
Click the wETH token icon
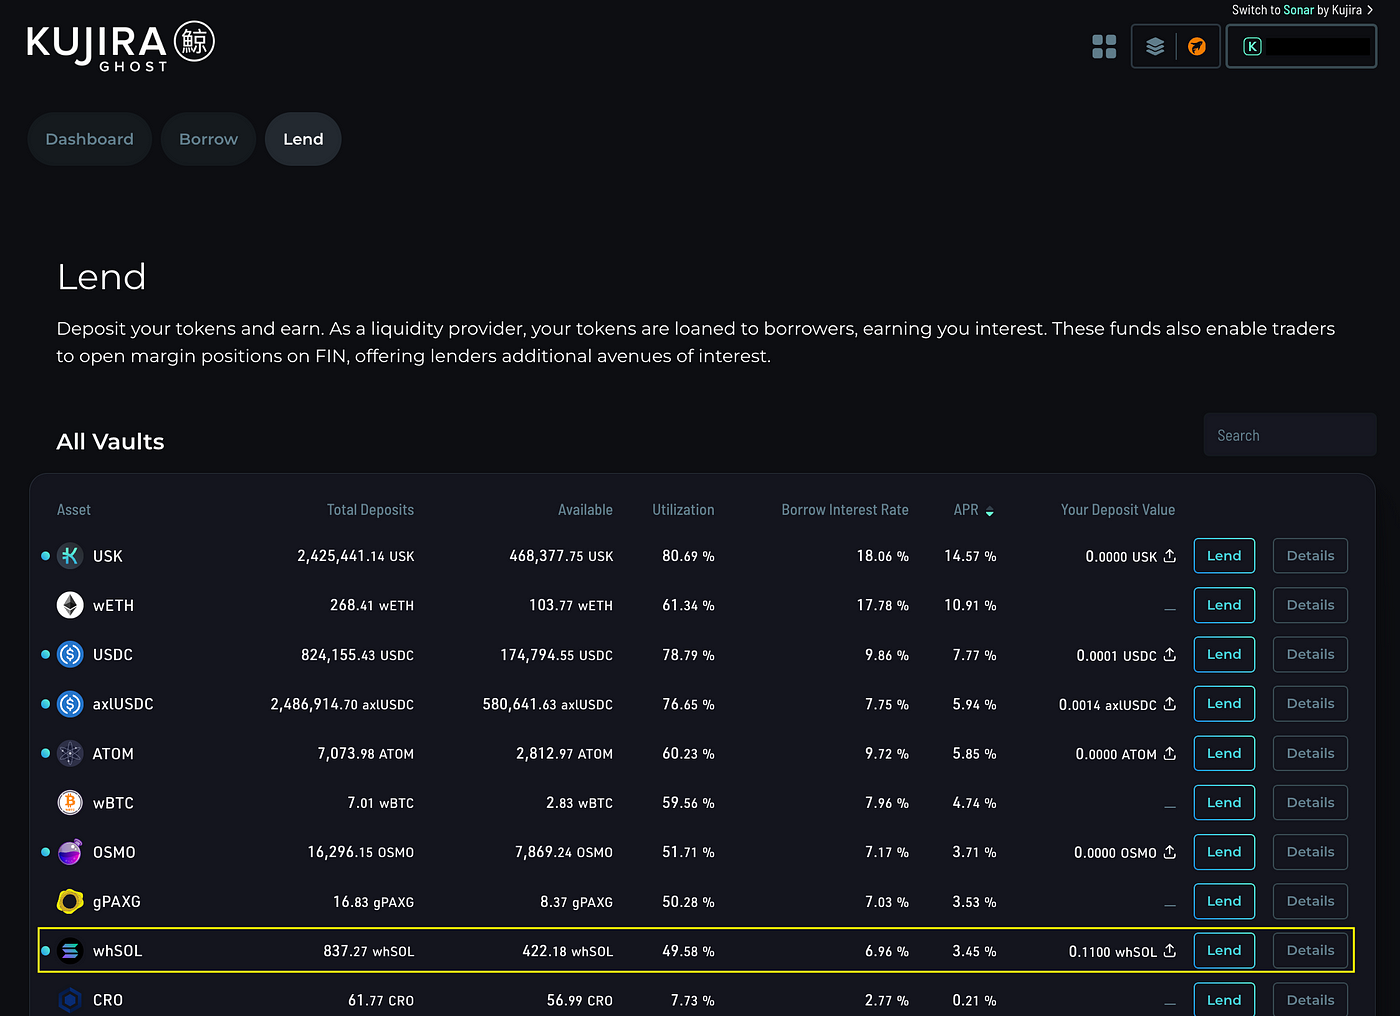pyautogui.click(x=70, y=605)
